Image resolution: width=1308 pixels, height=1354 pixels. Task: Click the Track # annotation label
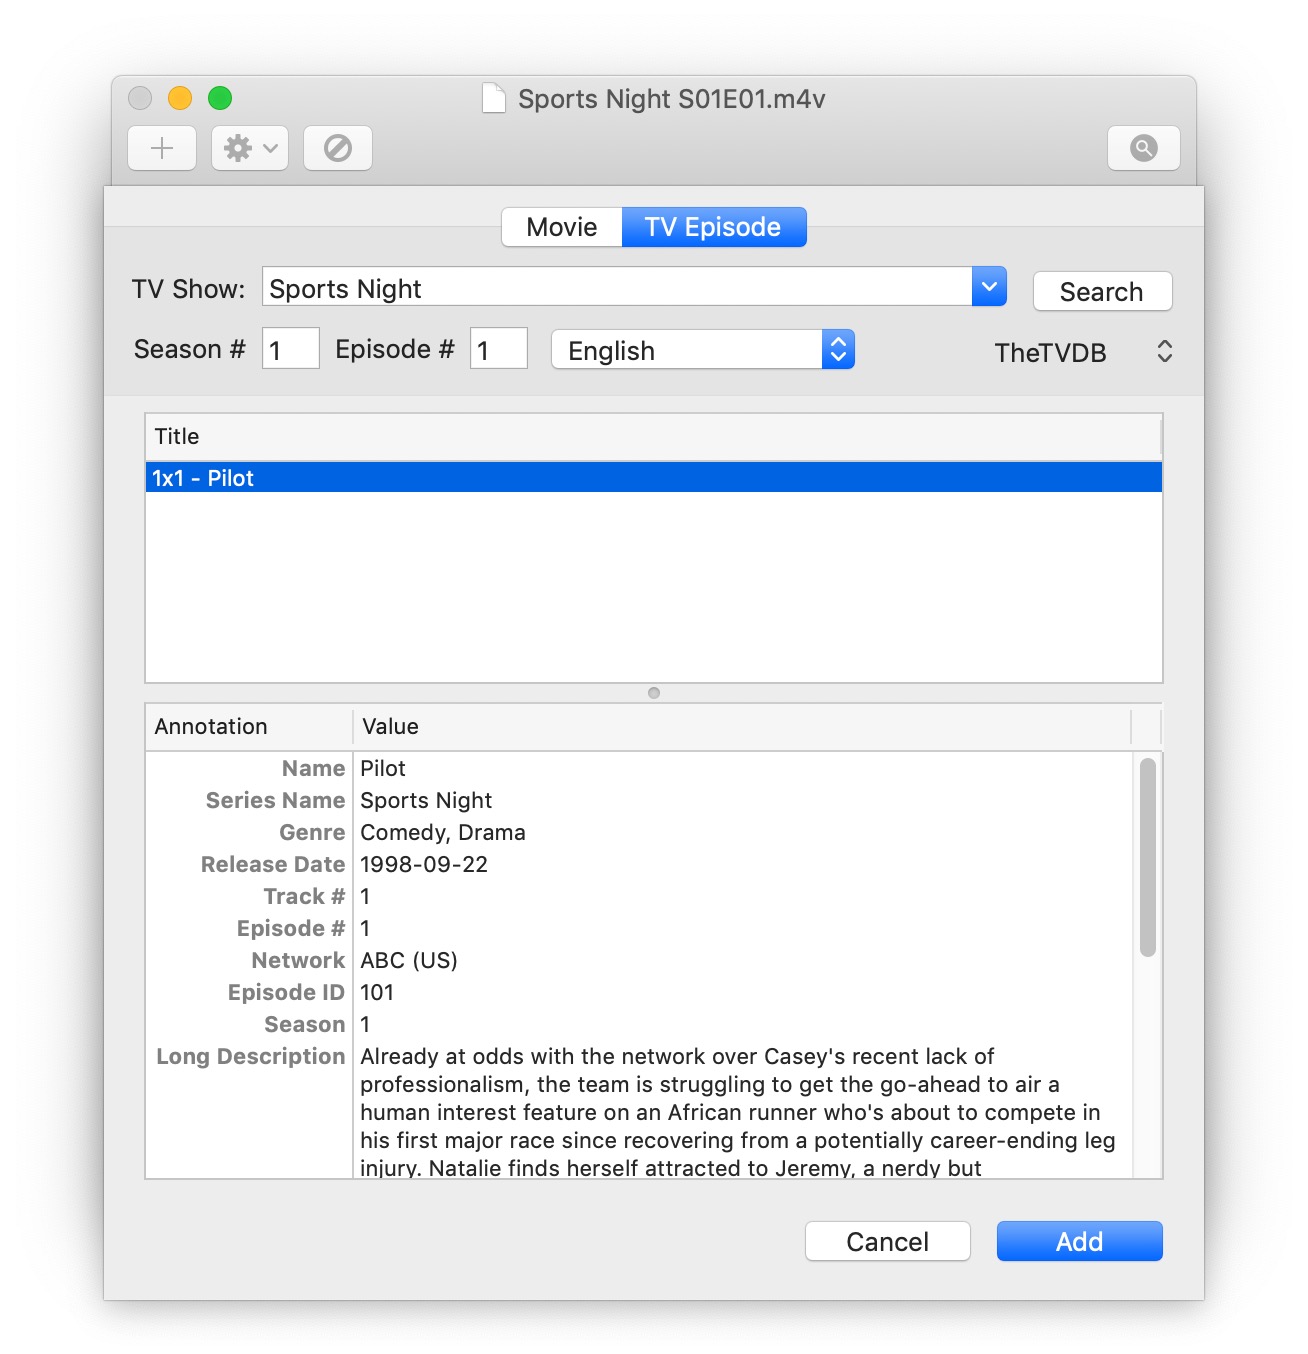click(304, 896)
